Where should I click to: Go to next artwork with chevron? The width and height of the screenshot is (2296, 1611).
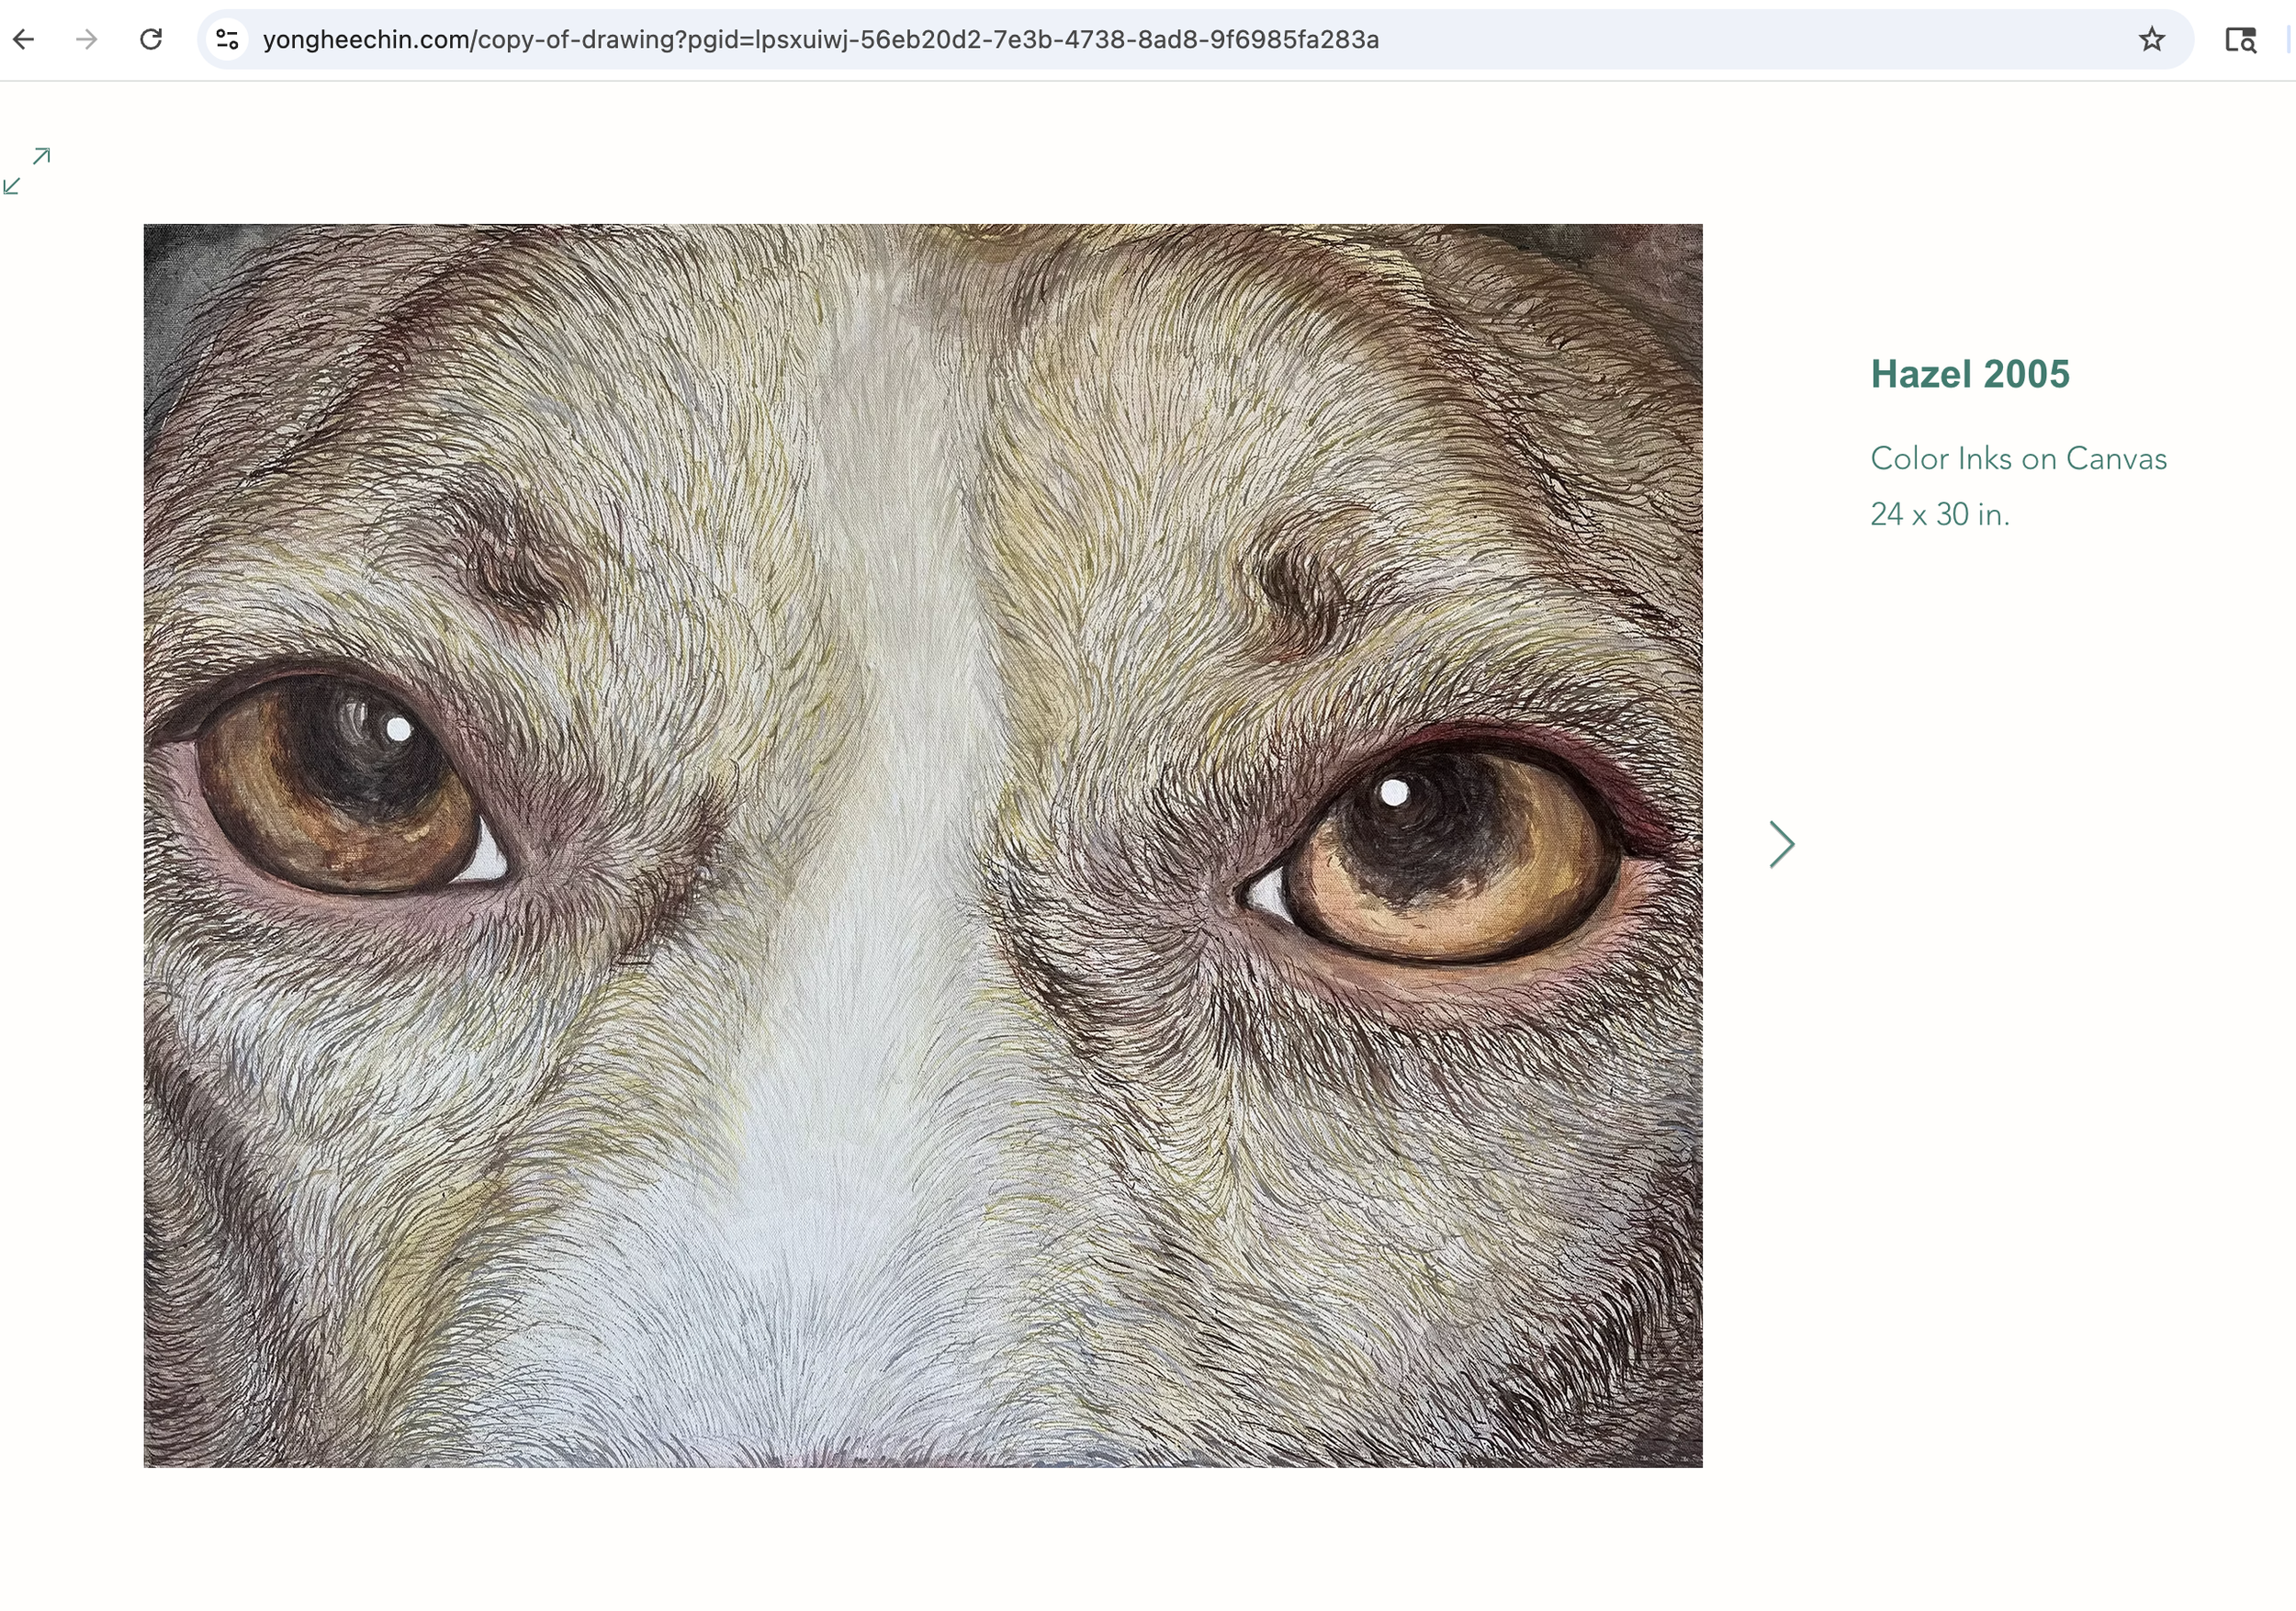[x=1781, y=845]
